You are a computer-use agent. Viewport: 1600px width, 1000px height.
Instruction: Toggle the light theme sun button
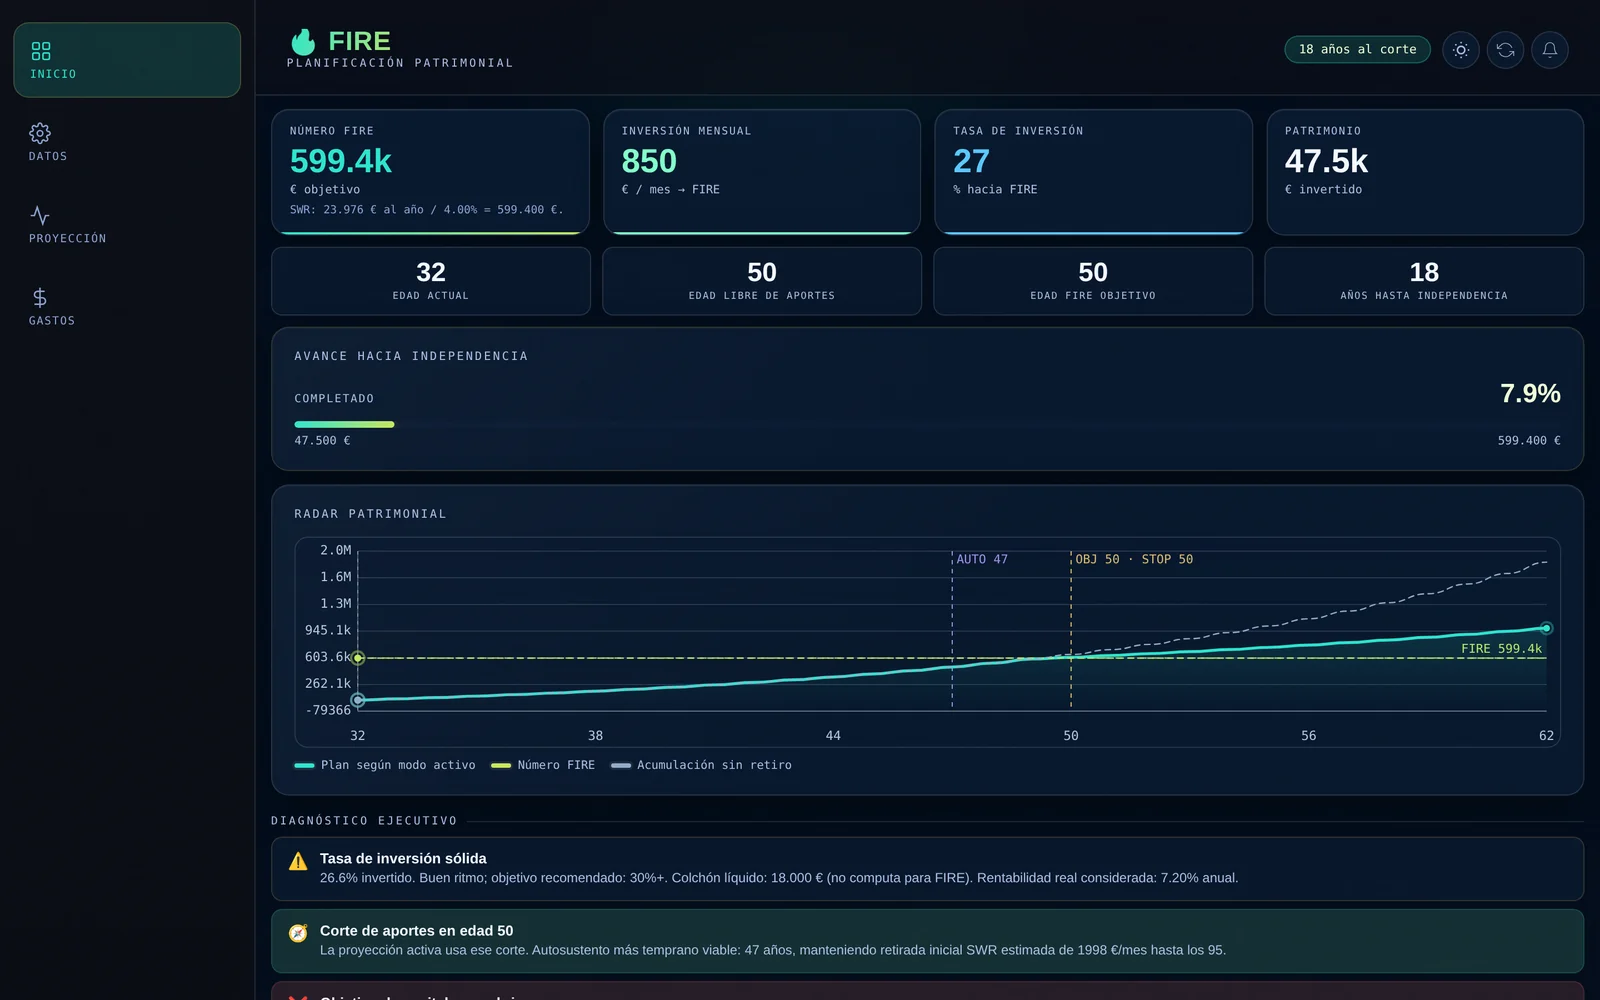pyautogui.click(x=1461, y=50)
